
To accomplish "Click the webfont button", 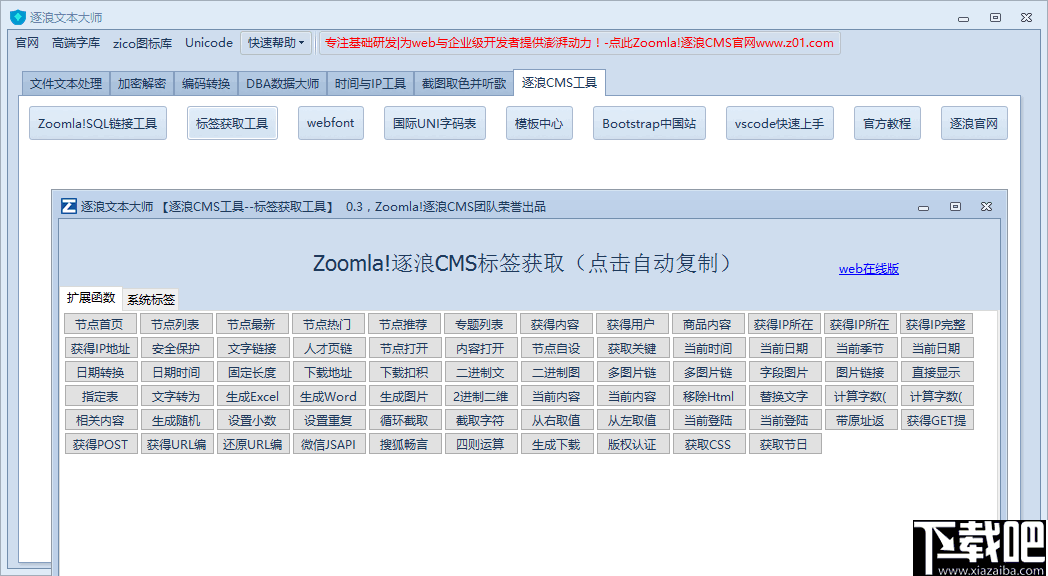I will 331,123.
